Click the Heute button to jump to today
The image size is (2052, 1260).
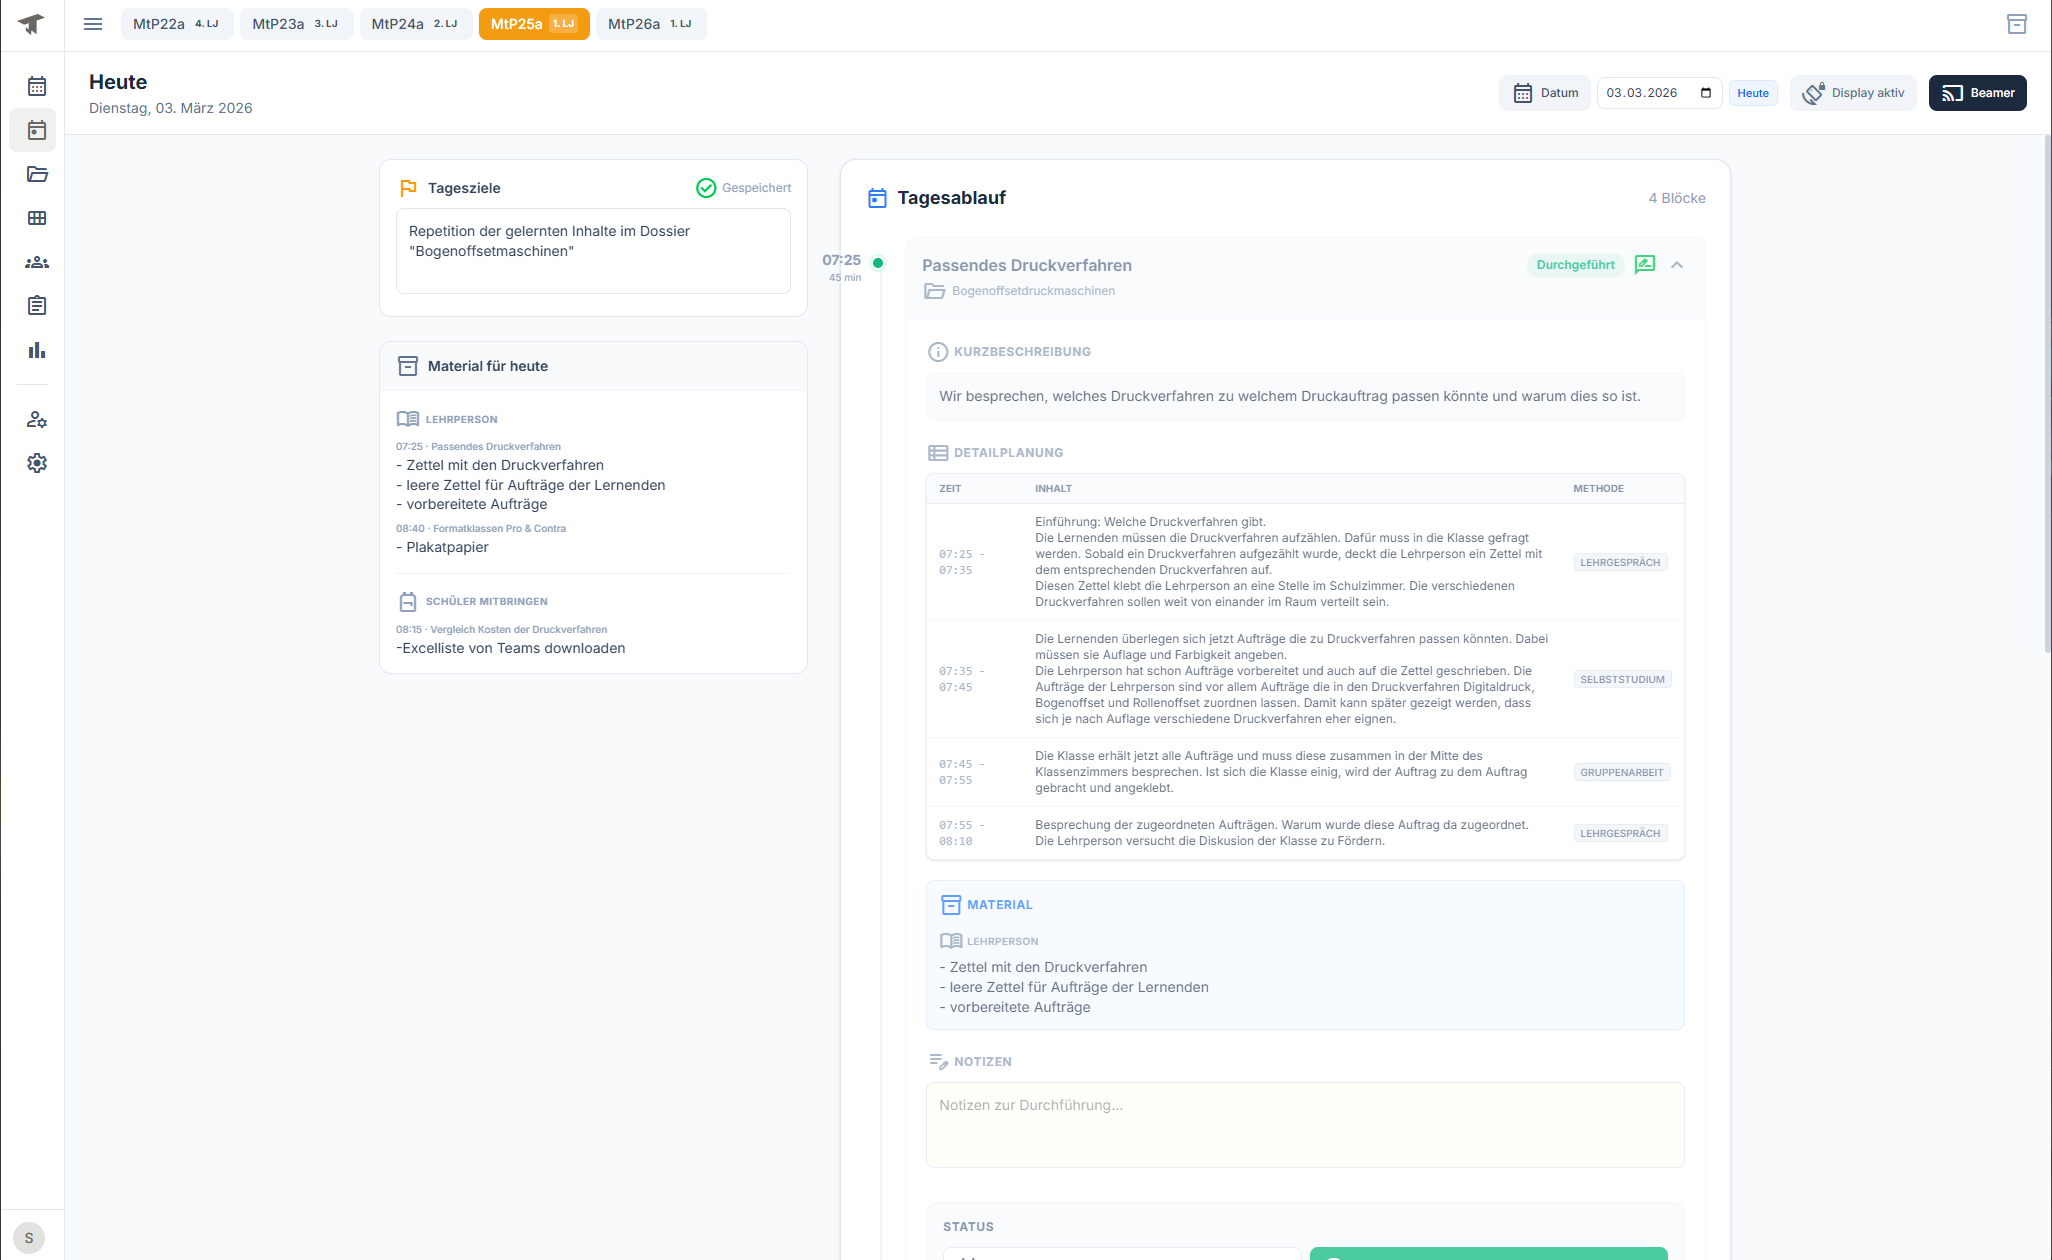coord(1753,92)
